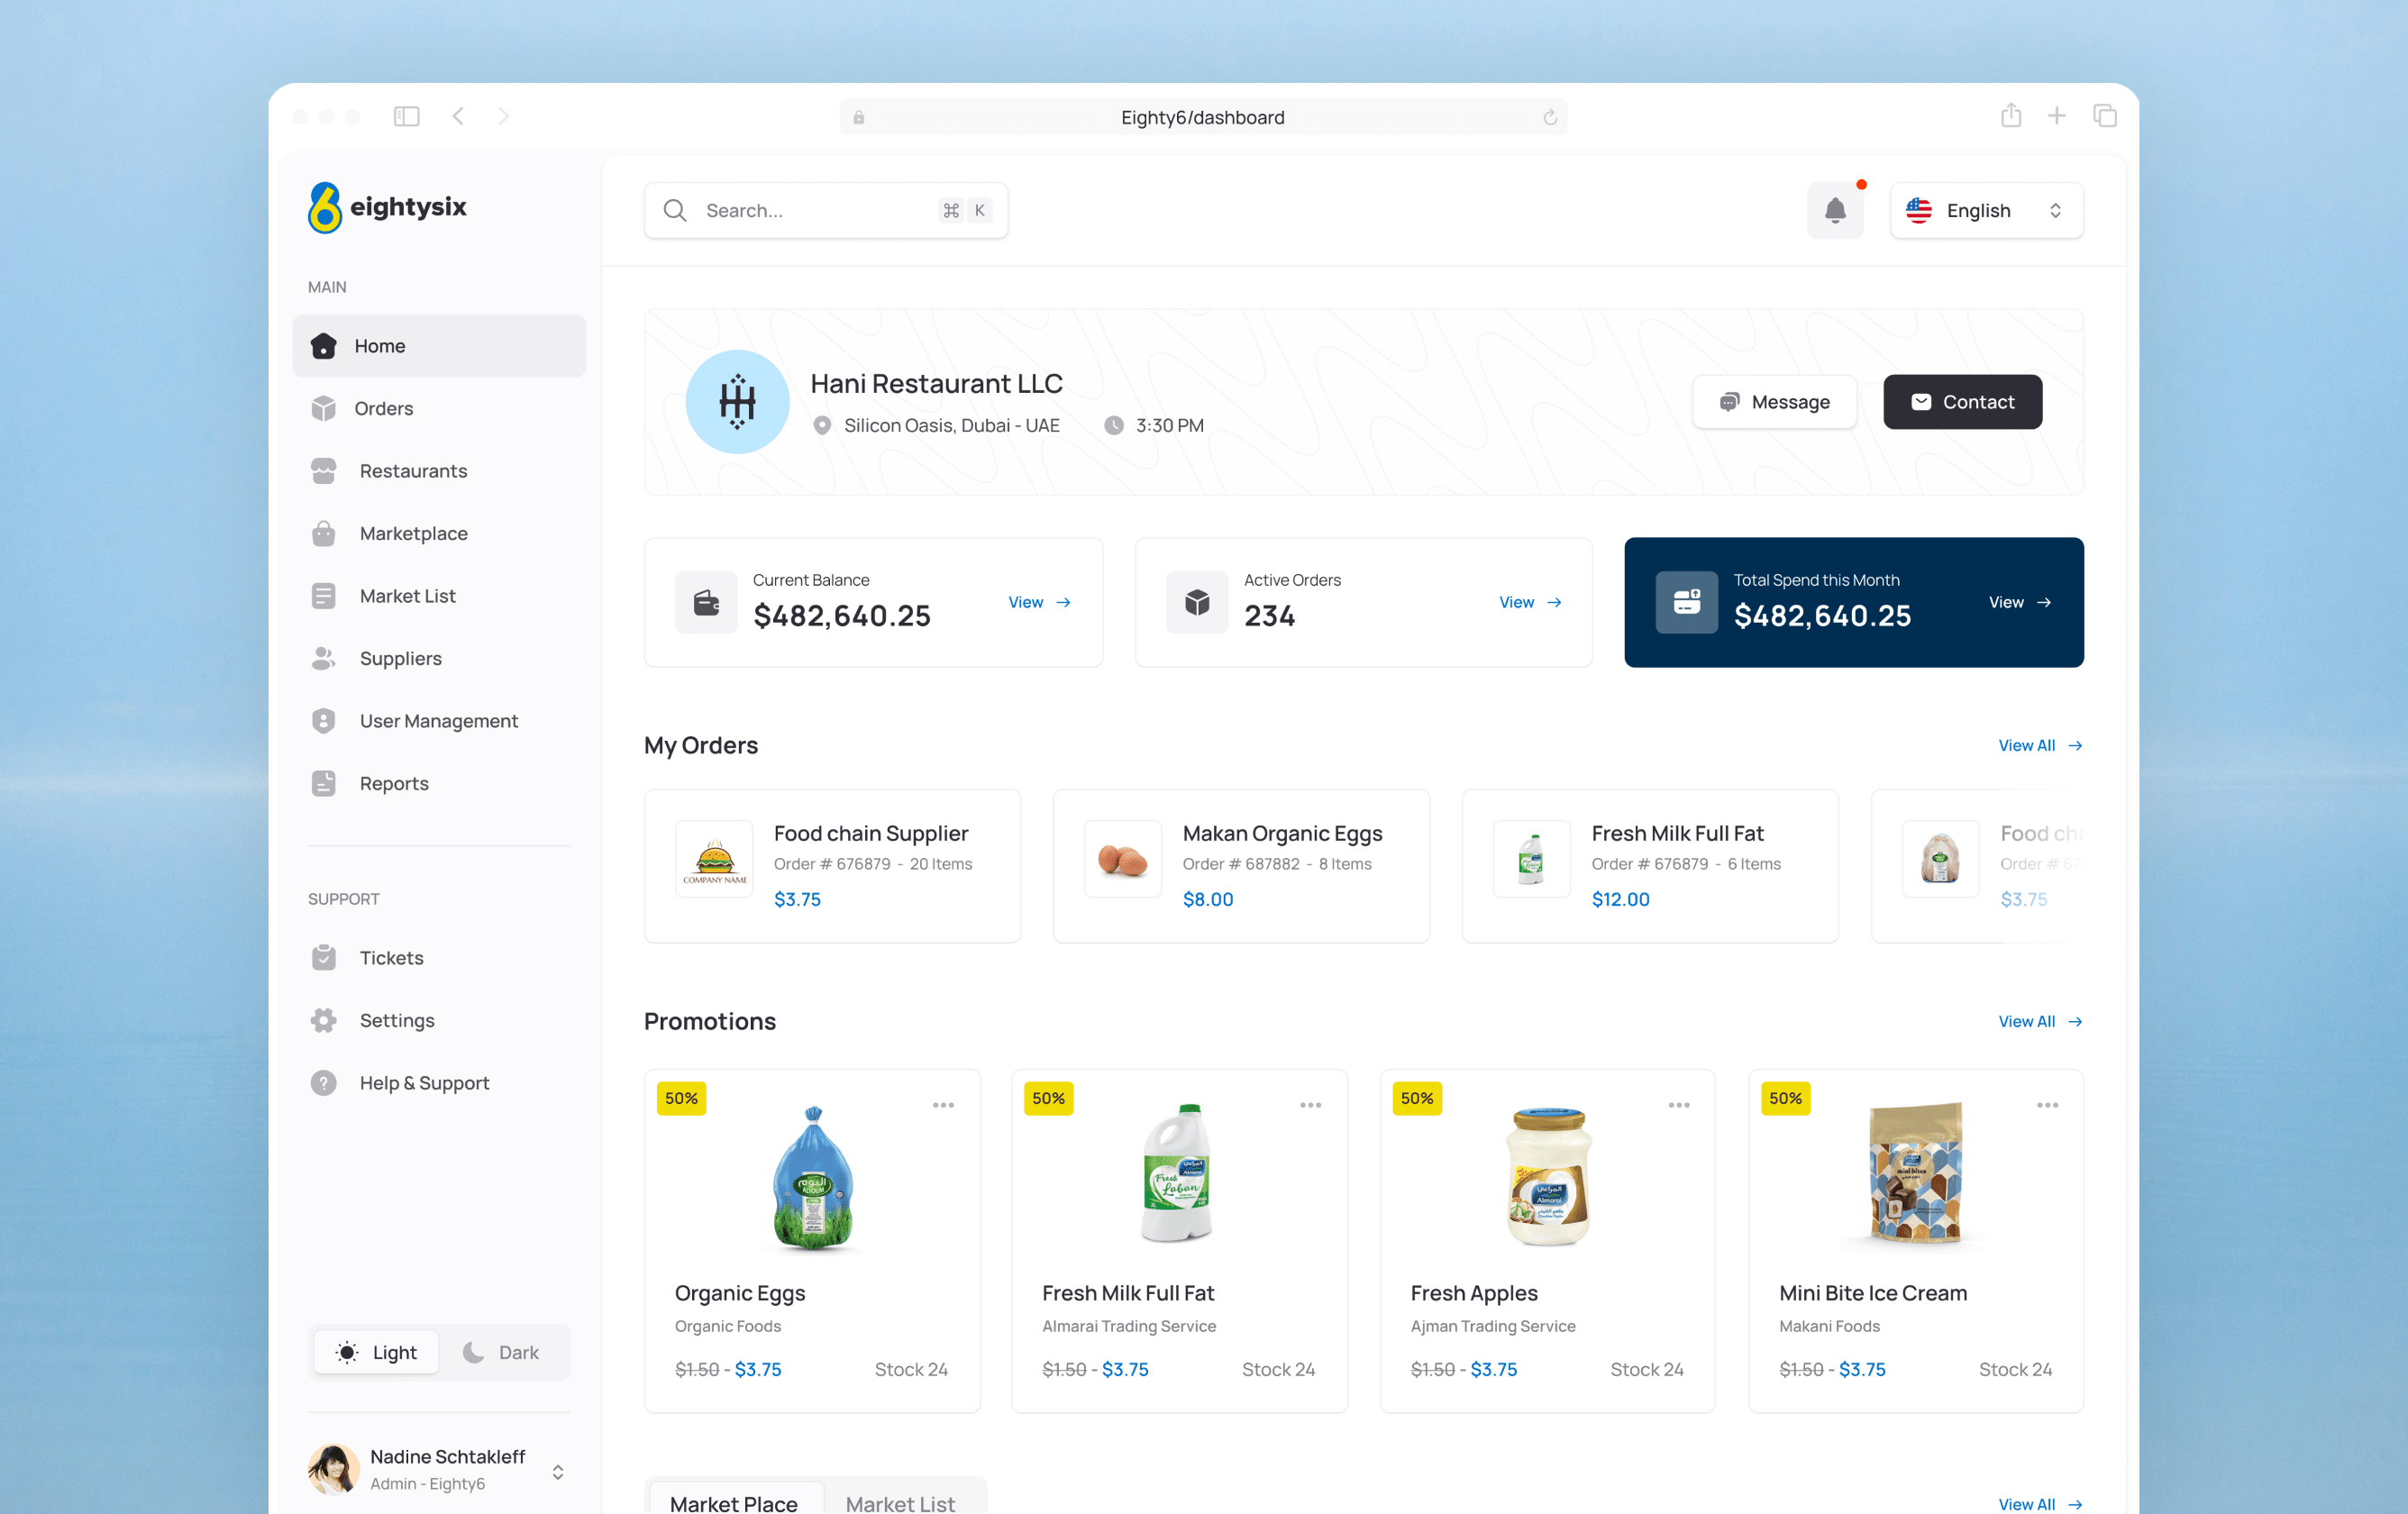View All in My Orders
The image size is (2408, 1514).
point(2040,745)
